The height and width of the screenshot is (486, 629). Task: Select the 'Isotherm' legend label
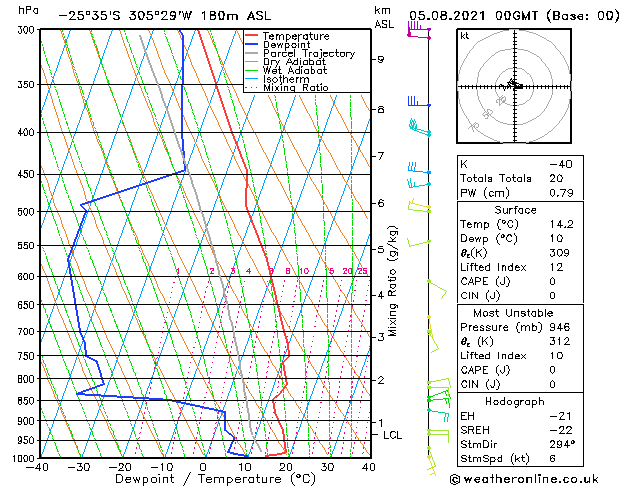[286, 79]
